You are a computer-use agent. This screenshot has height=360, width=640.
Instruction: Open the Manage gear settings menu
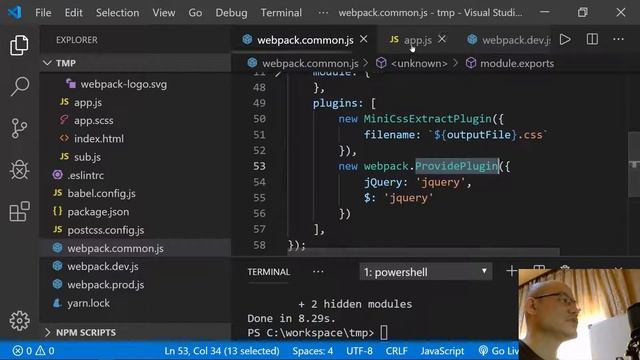pos(19,321)
